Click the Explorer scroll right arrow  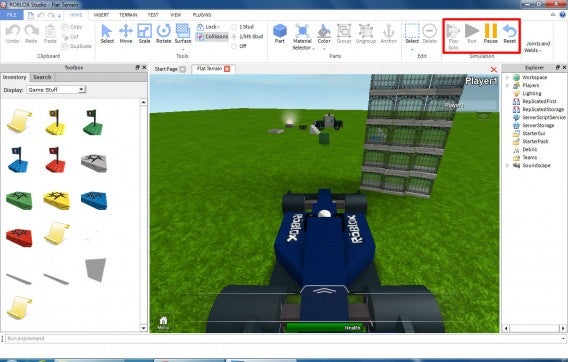(x=563, y=328)
